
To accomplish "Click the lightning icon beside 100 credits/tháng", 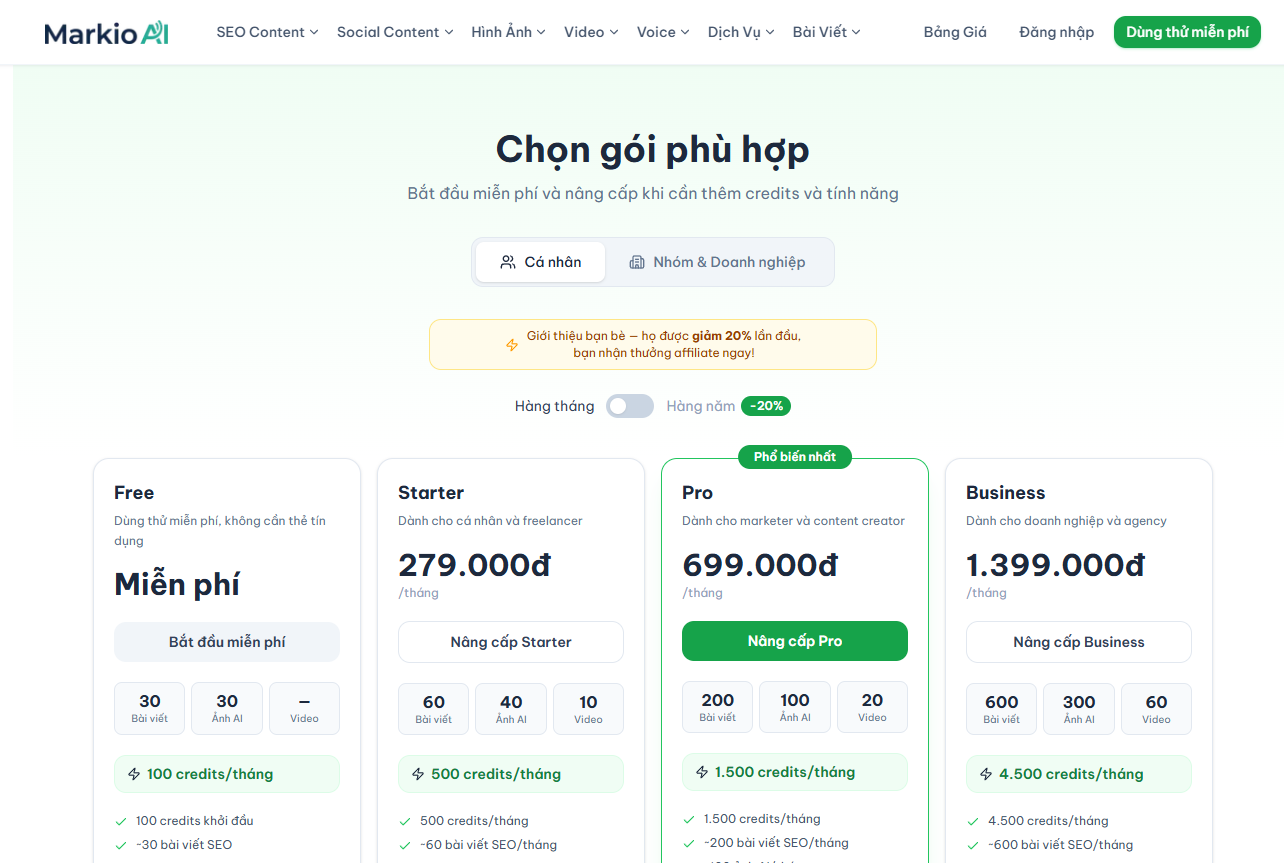I will point(134,774).
